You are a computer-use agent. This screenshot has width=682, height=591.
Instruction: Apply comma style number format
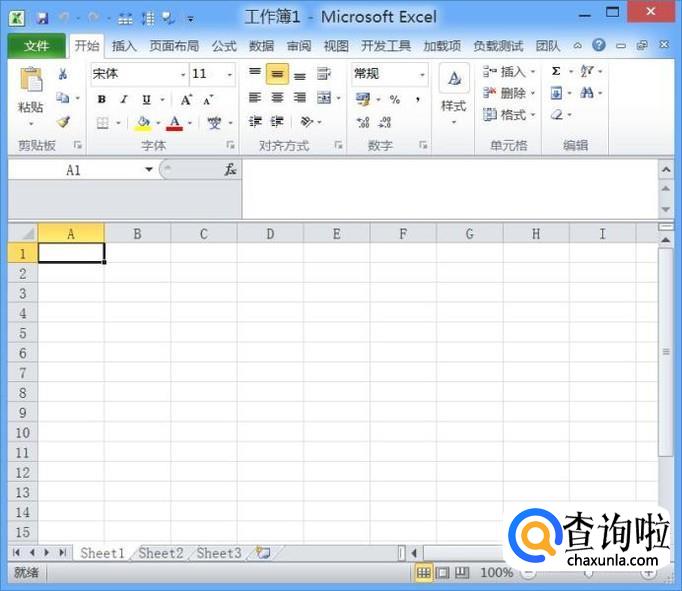coord(418,100)
